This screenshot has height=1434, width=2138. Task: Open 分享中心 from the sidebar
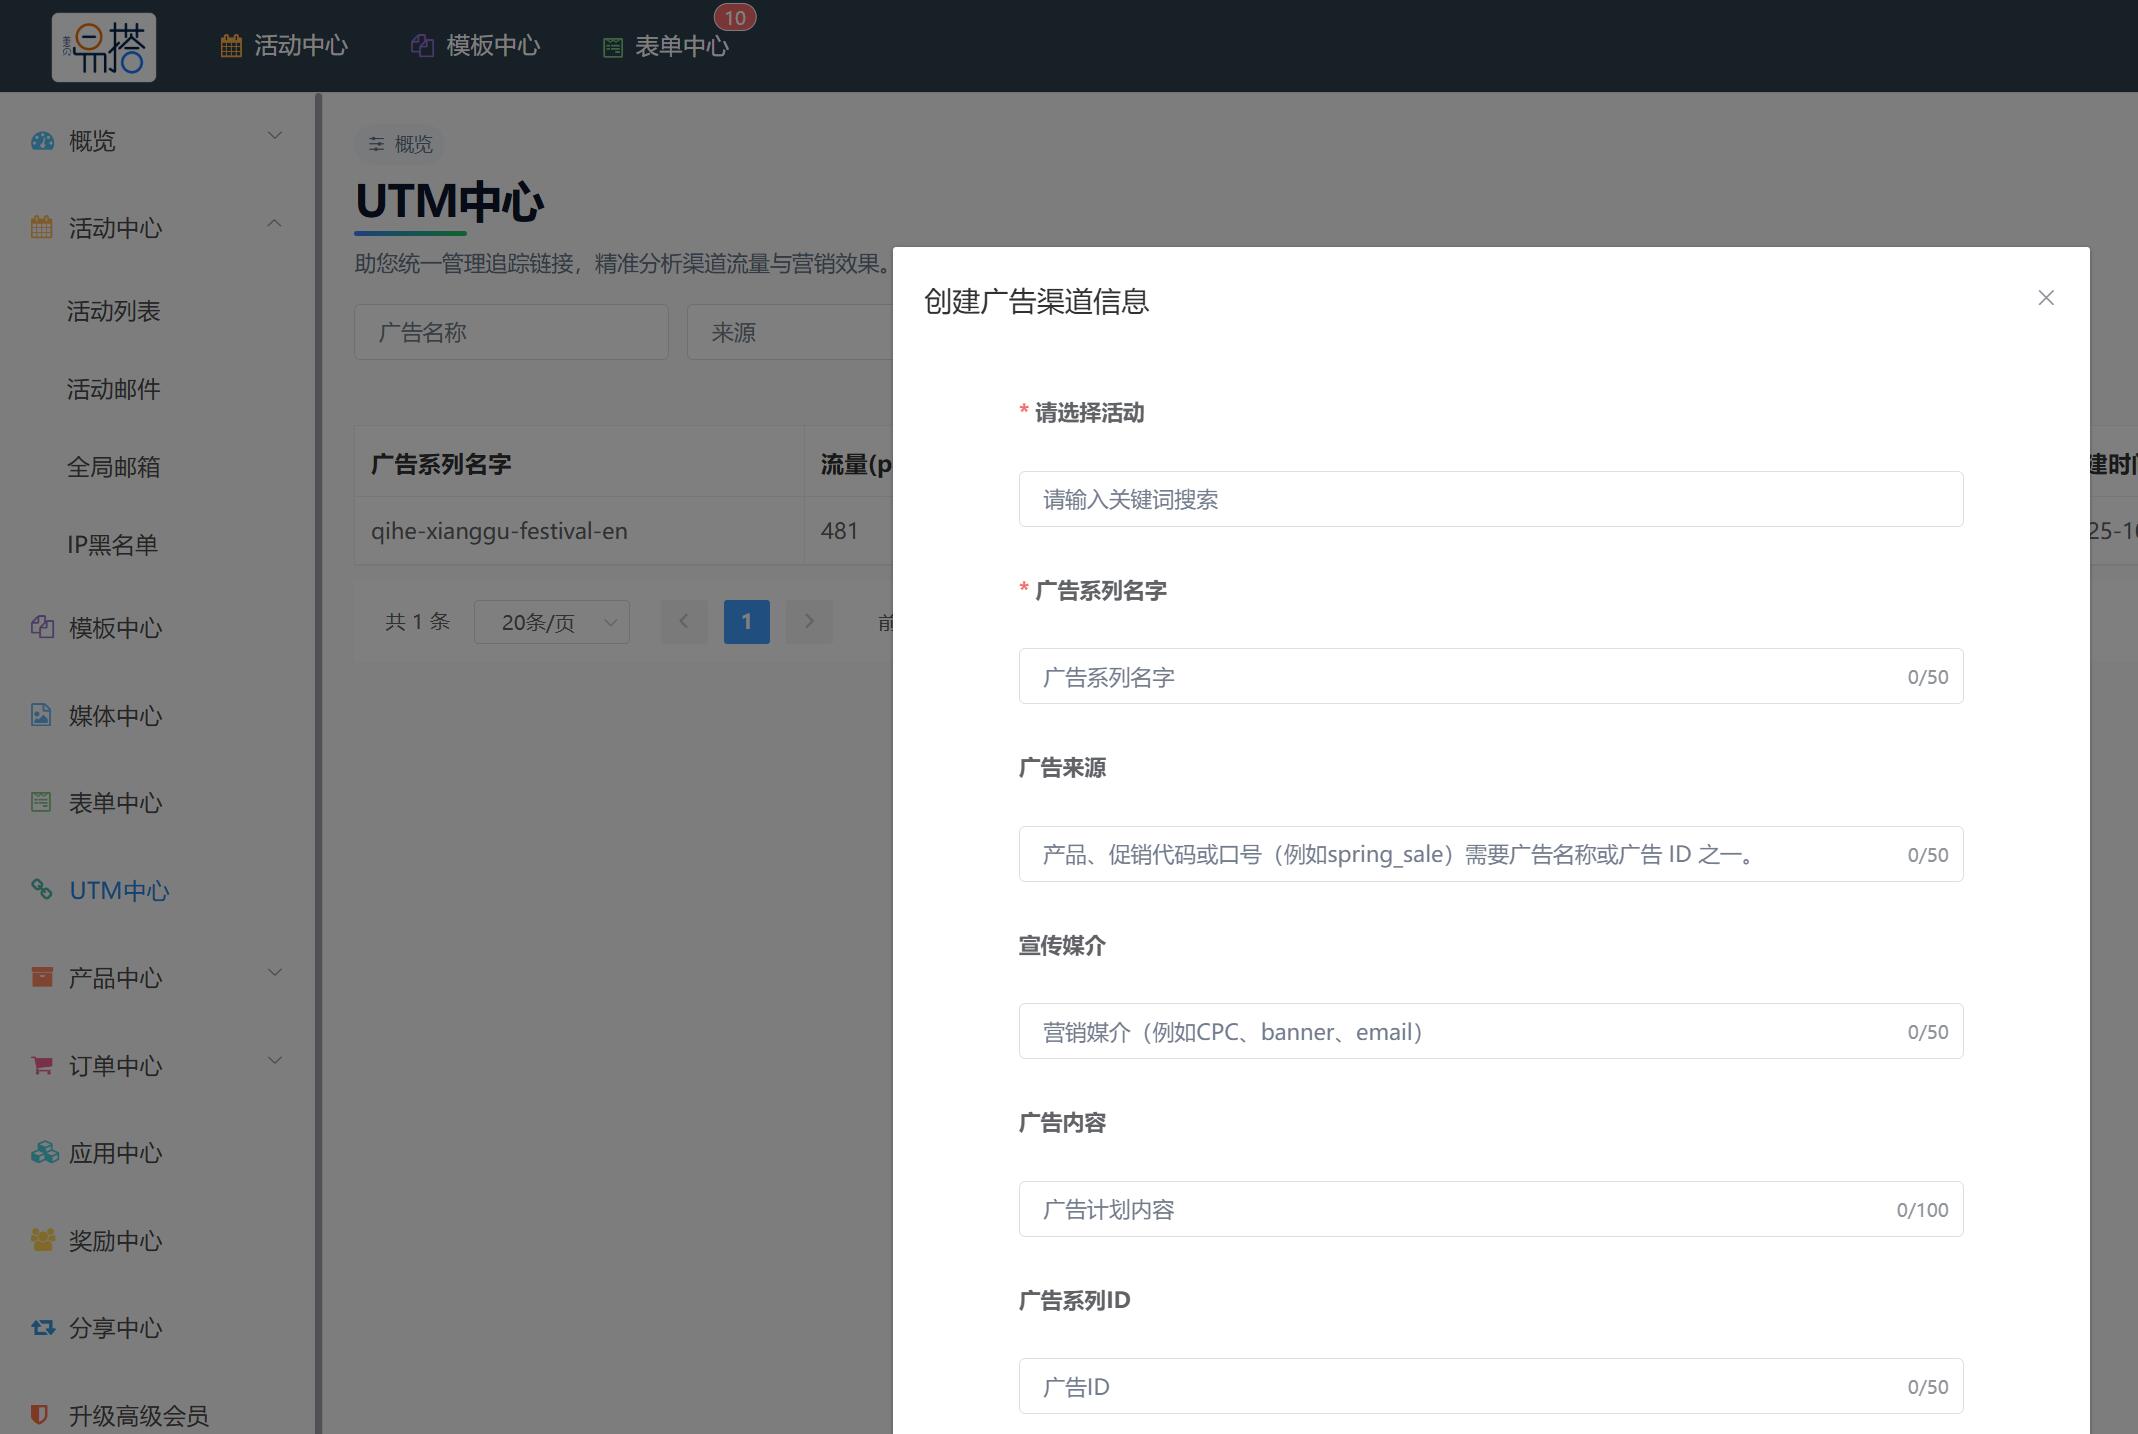tap(115, 1328)
